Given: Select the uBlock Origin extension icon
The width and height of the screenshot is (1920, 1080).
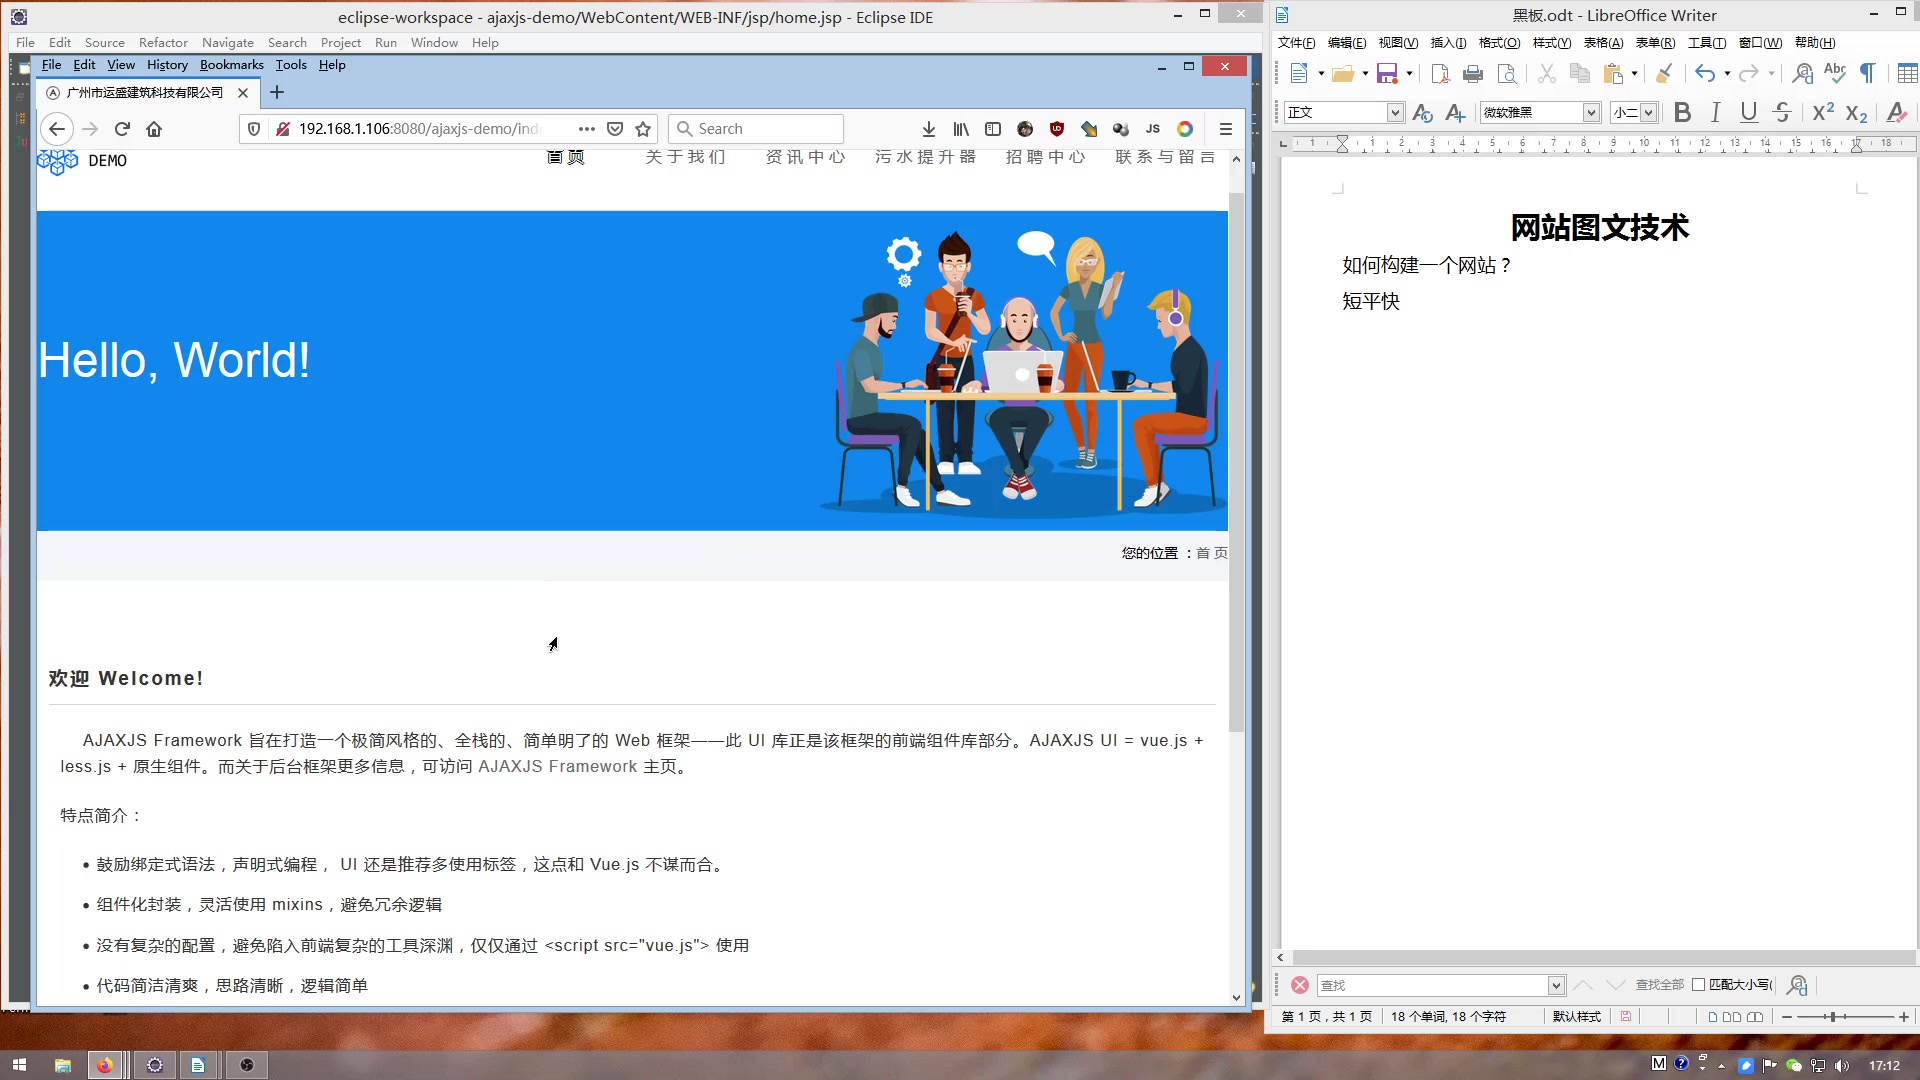Looking at the screenshot, I should coord(1057,129).
